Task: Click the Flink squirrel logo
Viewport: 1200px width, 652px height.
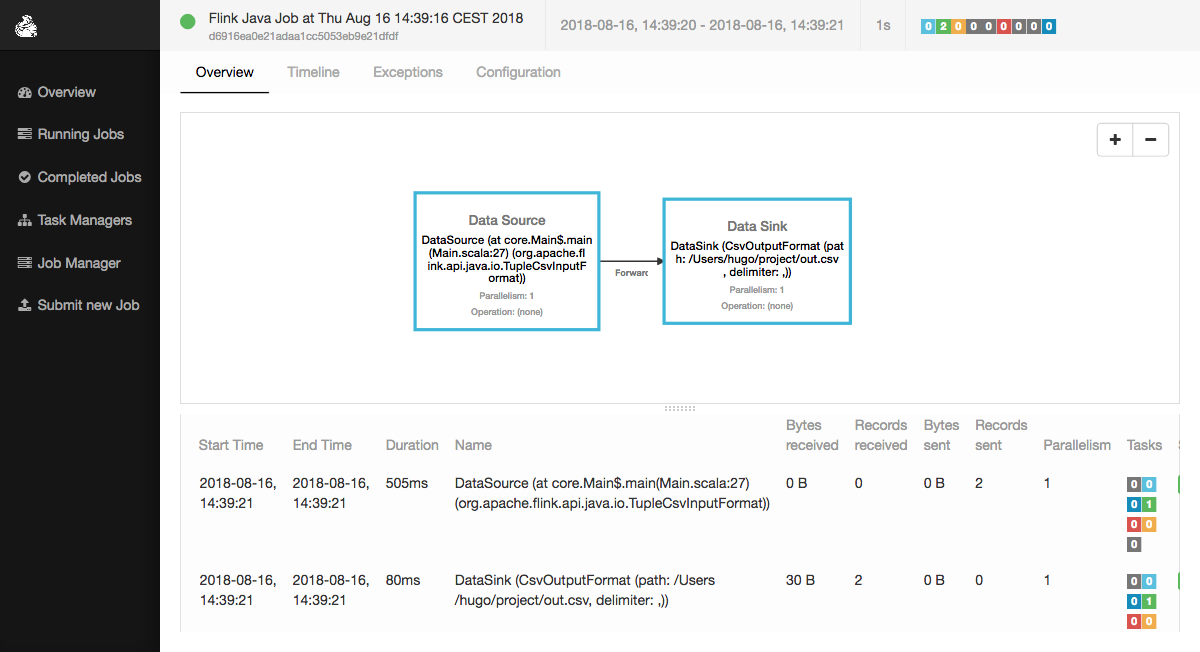Action: point(27,25)
